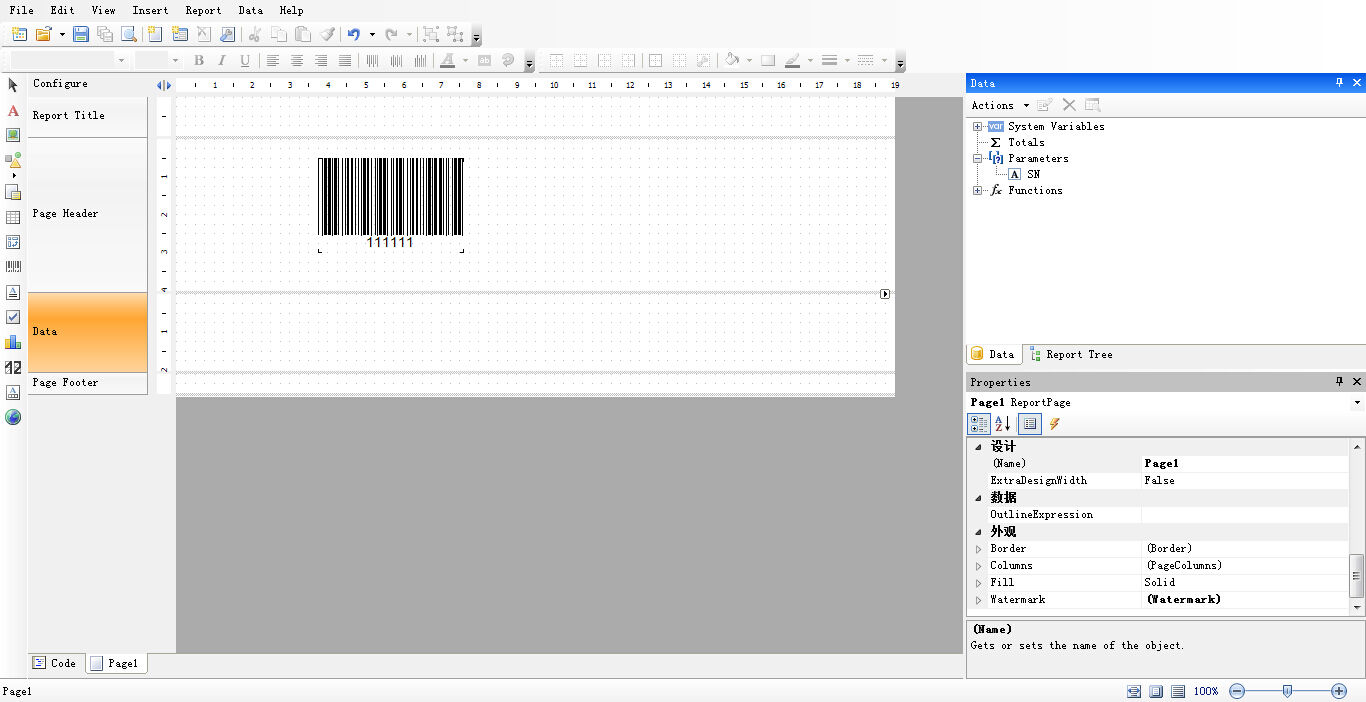
Task: Click the Paste clipboard toolbar icon
Action: [302, 34]
